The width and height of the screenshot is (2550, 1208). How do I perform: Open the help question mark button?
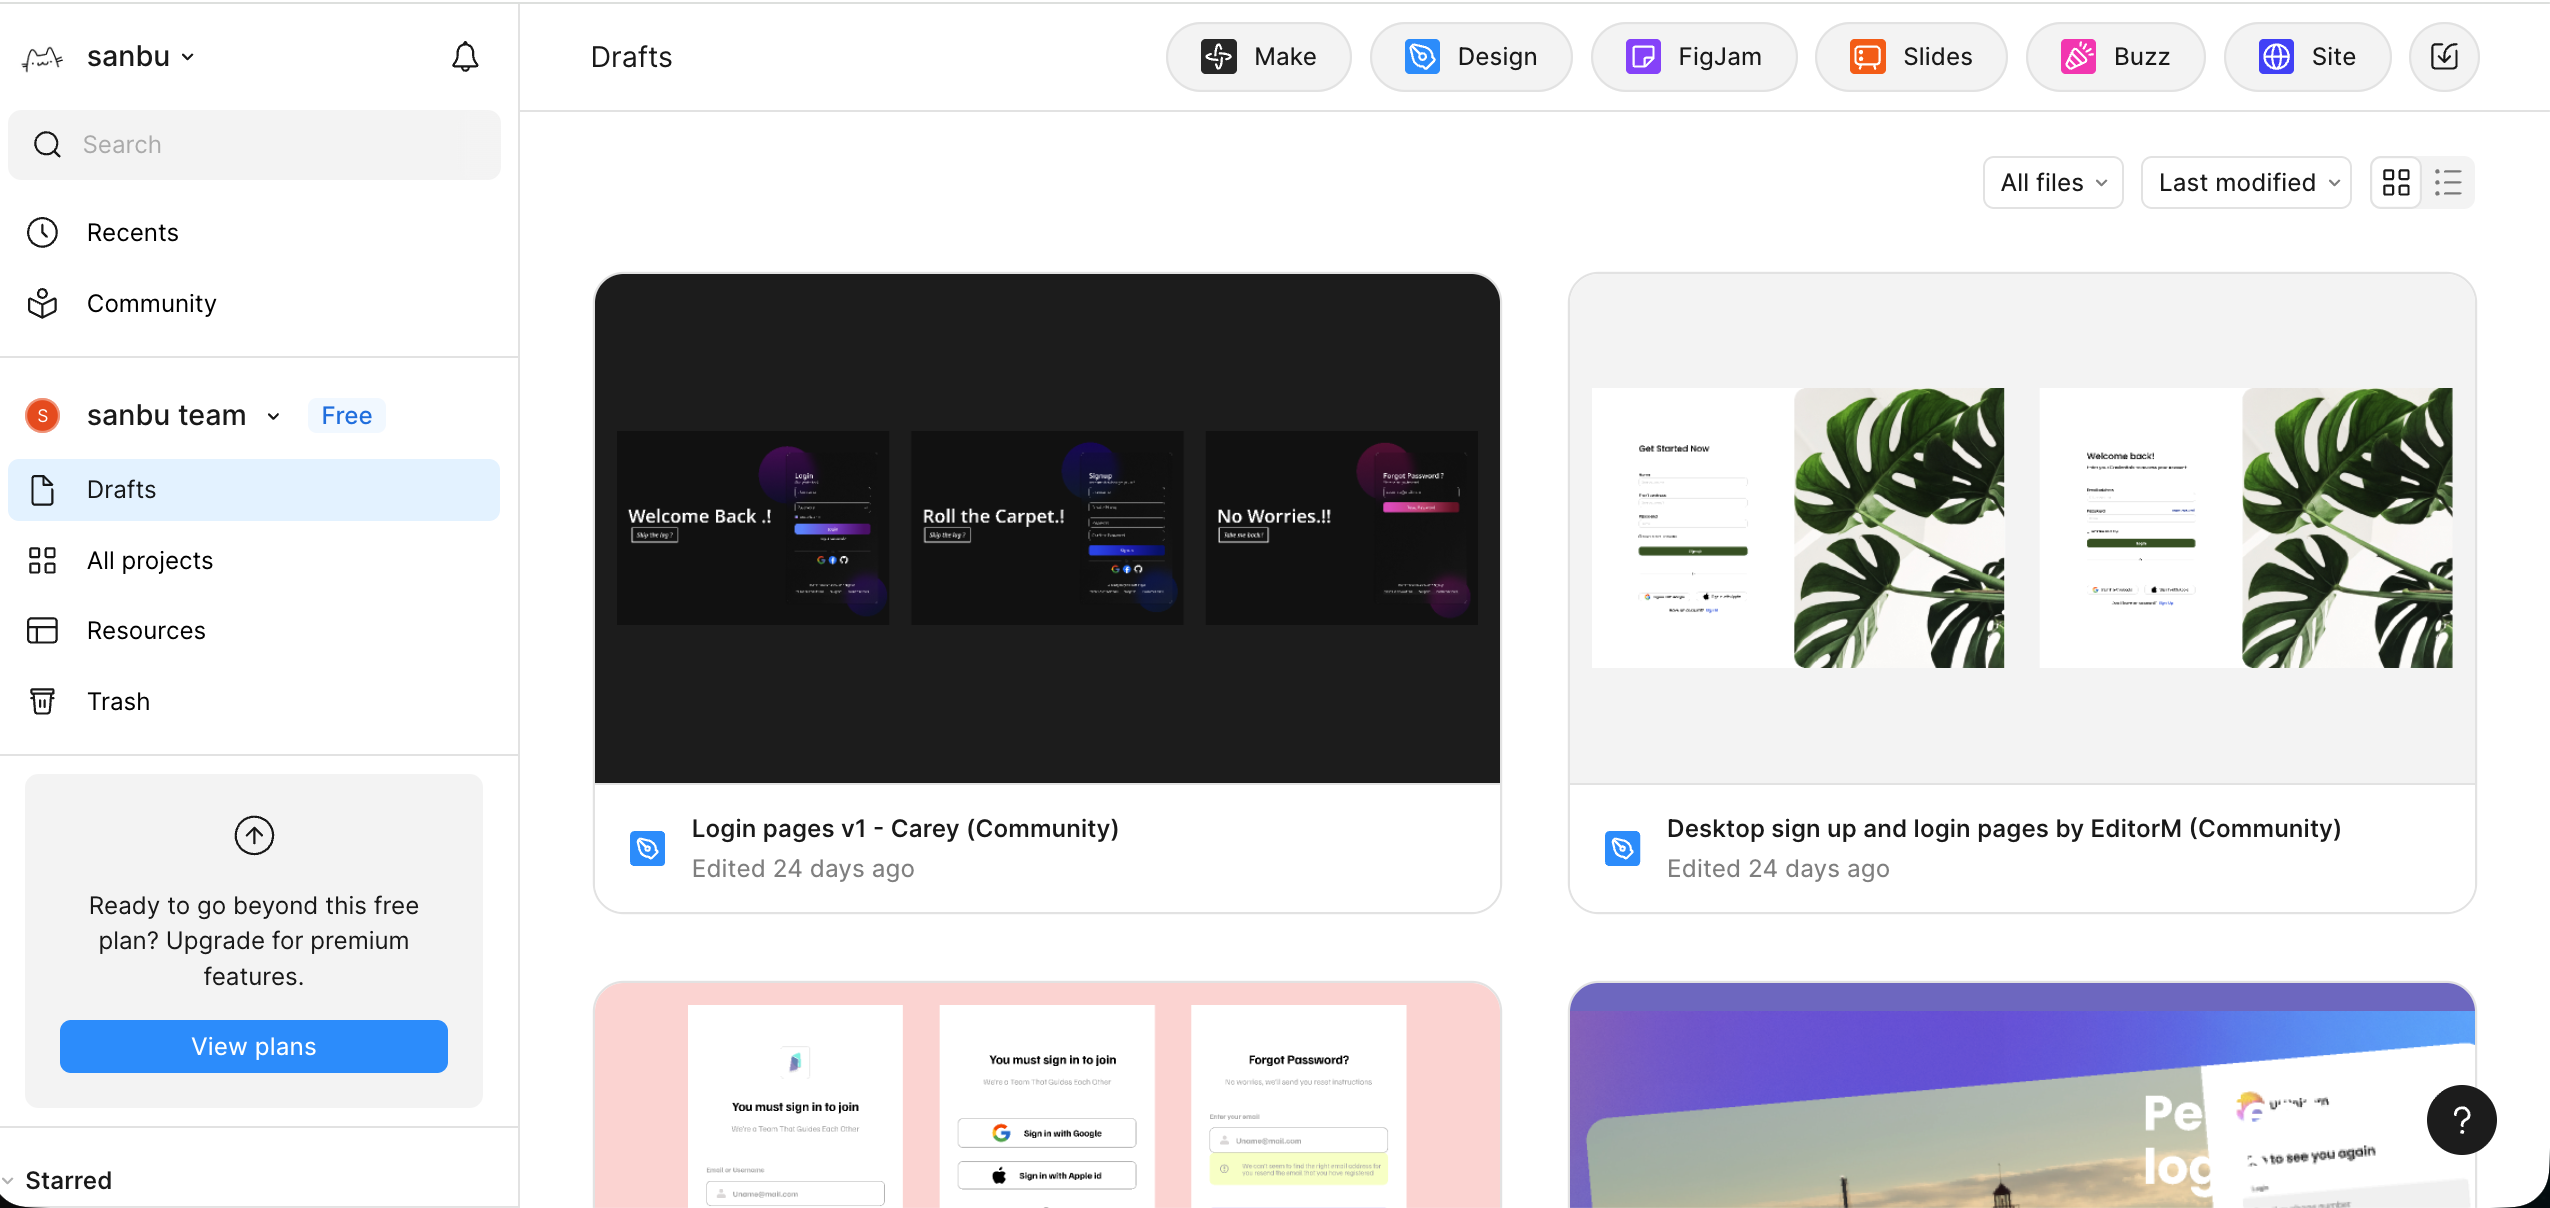[x=2461, y=1120]
